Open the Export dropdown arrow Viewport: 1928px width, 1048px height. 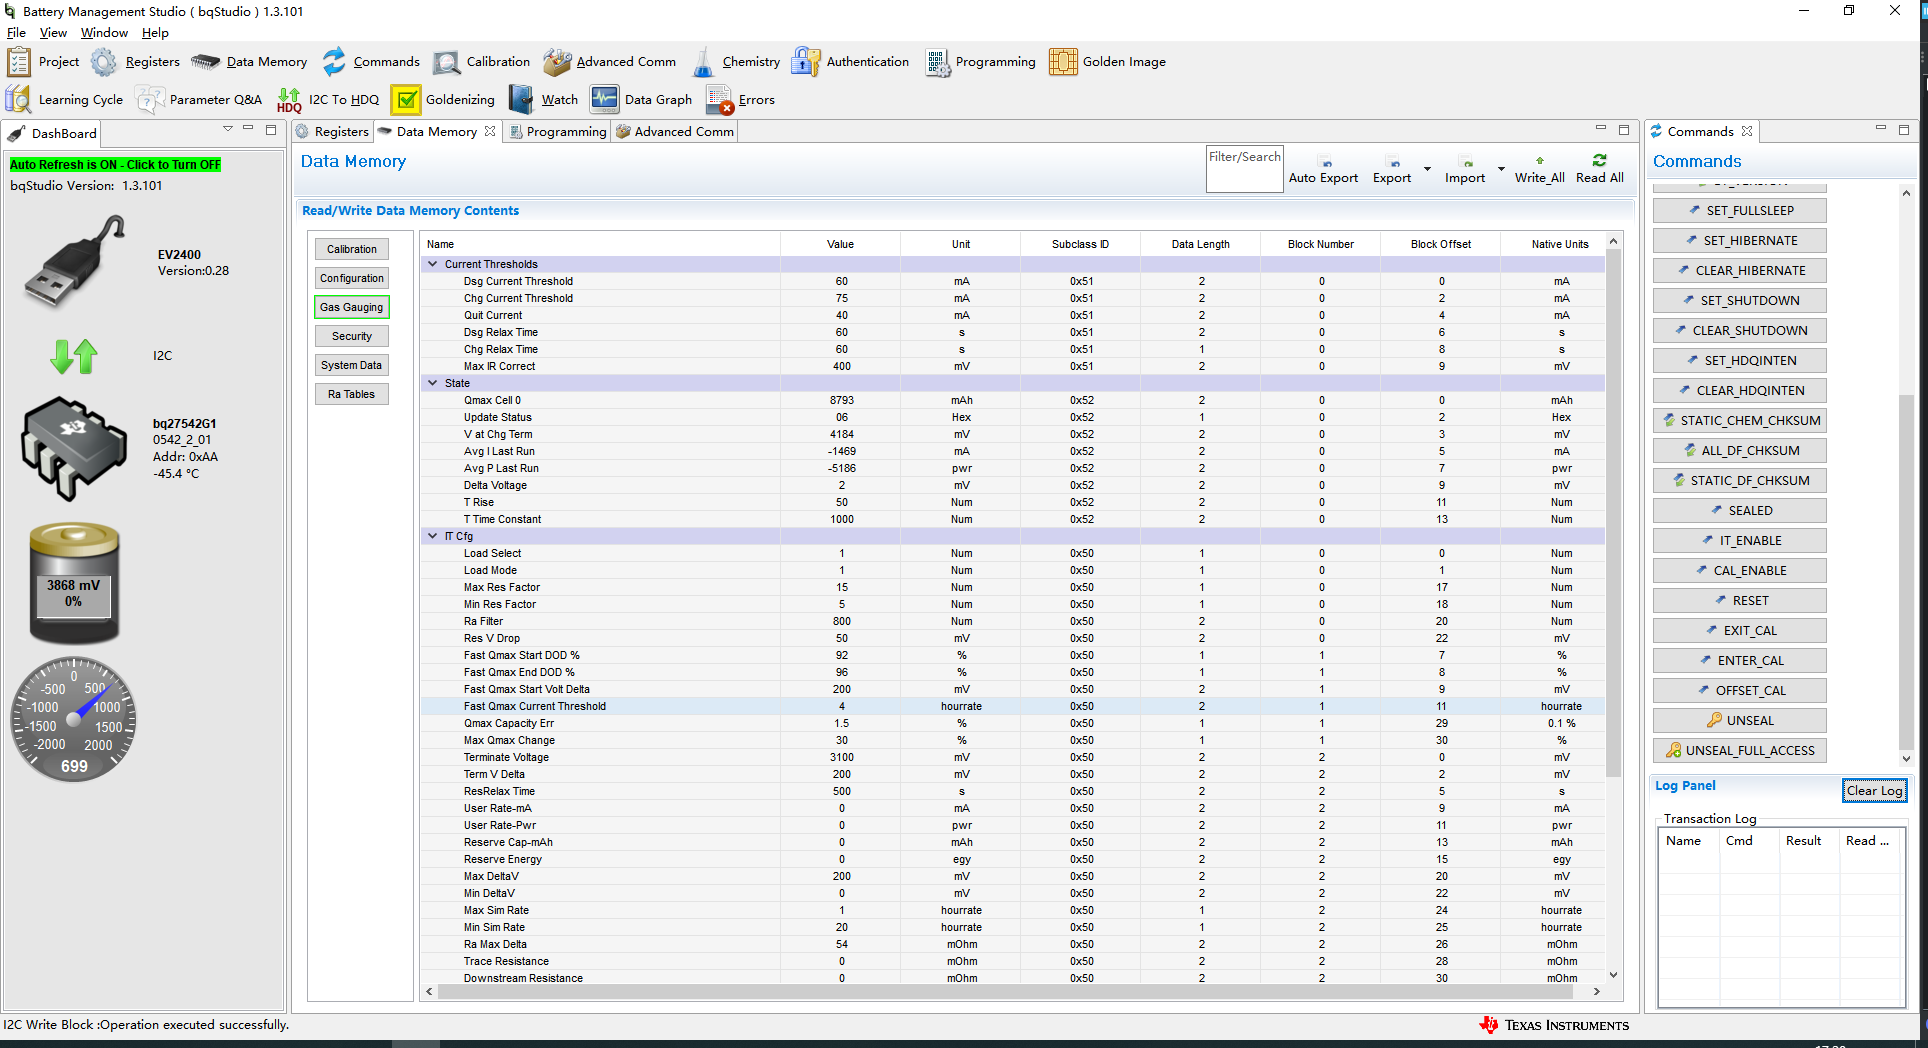1427,169
